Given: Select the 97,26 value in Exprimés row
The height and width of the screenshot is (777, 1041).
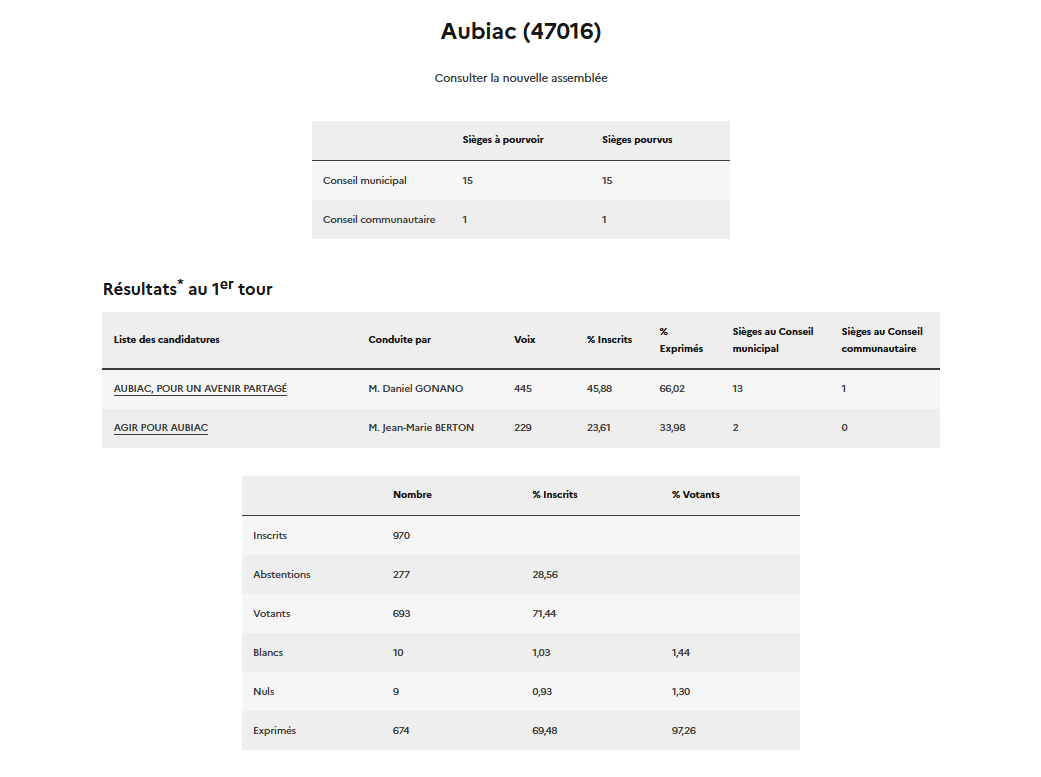Looking at the screenshot, I should (x=684, y=730).
